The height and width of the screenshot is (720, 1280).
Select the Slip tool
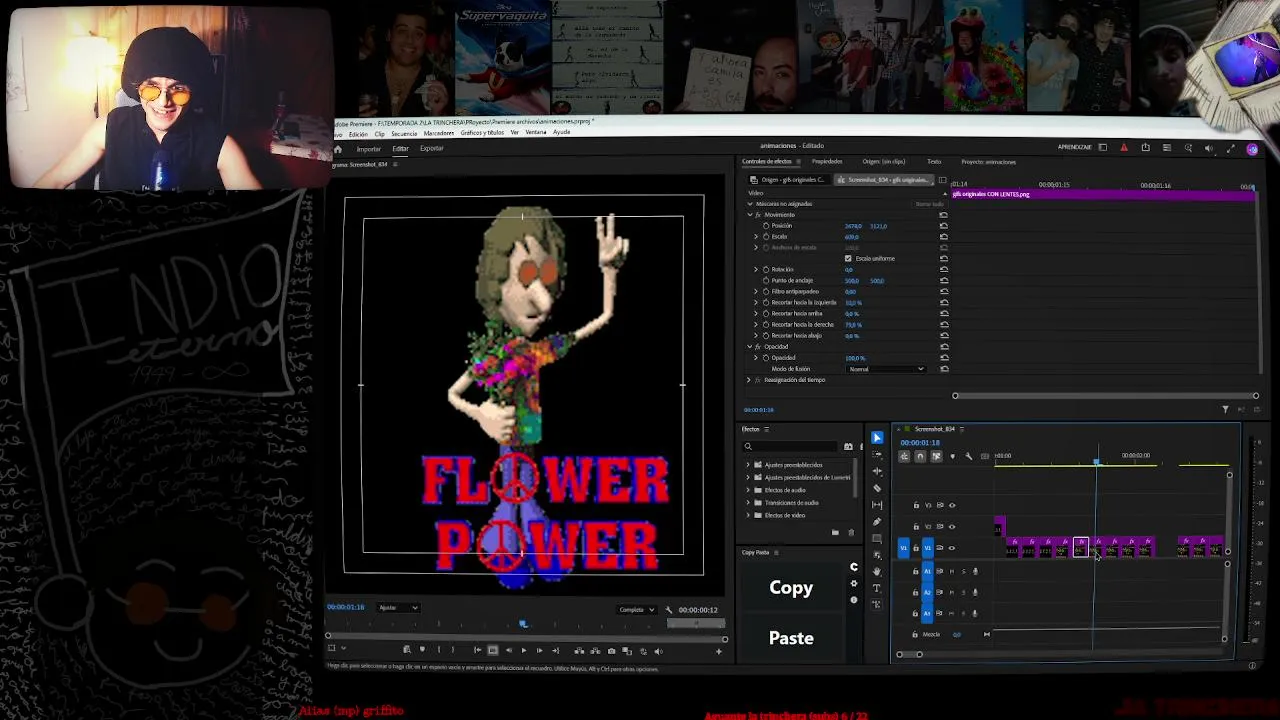click(x=877, y=505)
